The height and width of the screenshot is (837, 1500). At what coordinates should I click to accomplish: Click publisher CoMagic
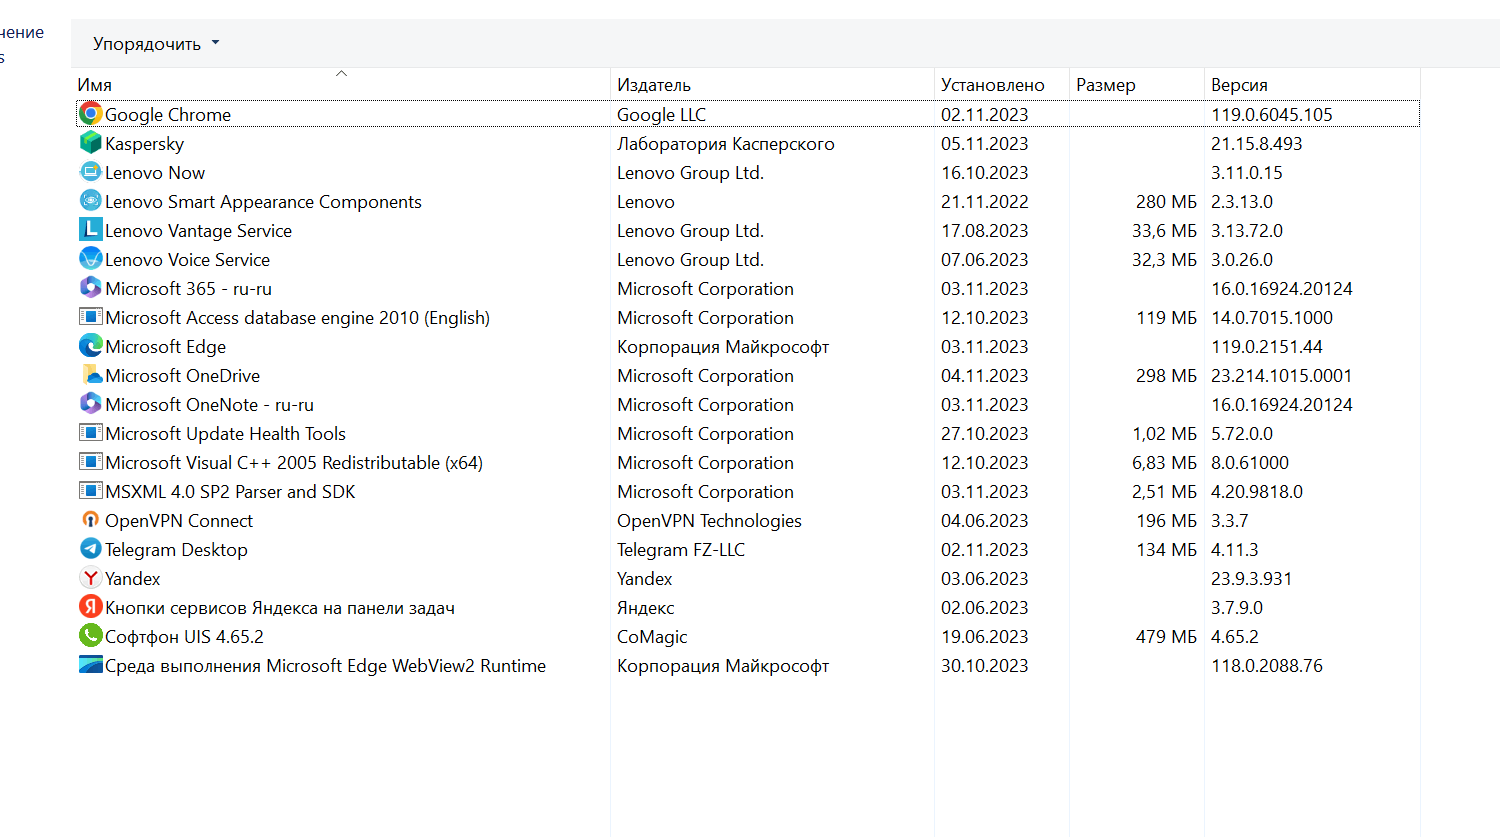pyautogui.click(x=652, y=637)
